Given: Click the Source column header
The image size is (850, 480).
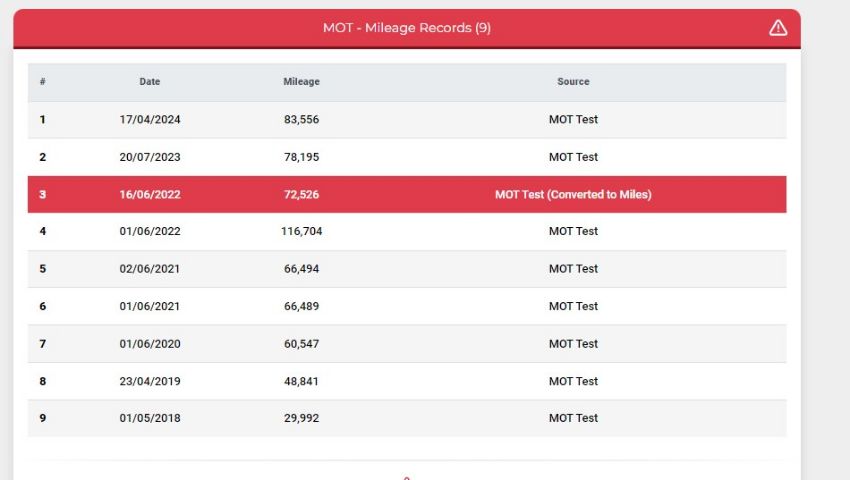Looking at the screenshot, I should 573,82.
